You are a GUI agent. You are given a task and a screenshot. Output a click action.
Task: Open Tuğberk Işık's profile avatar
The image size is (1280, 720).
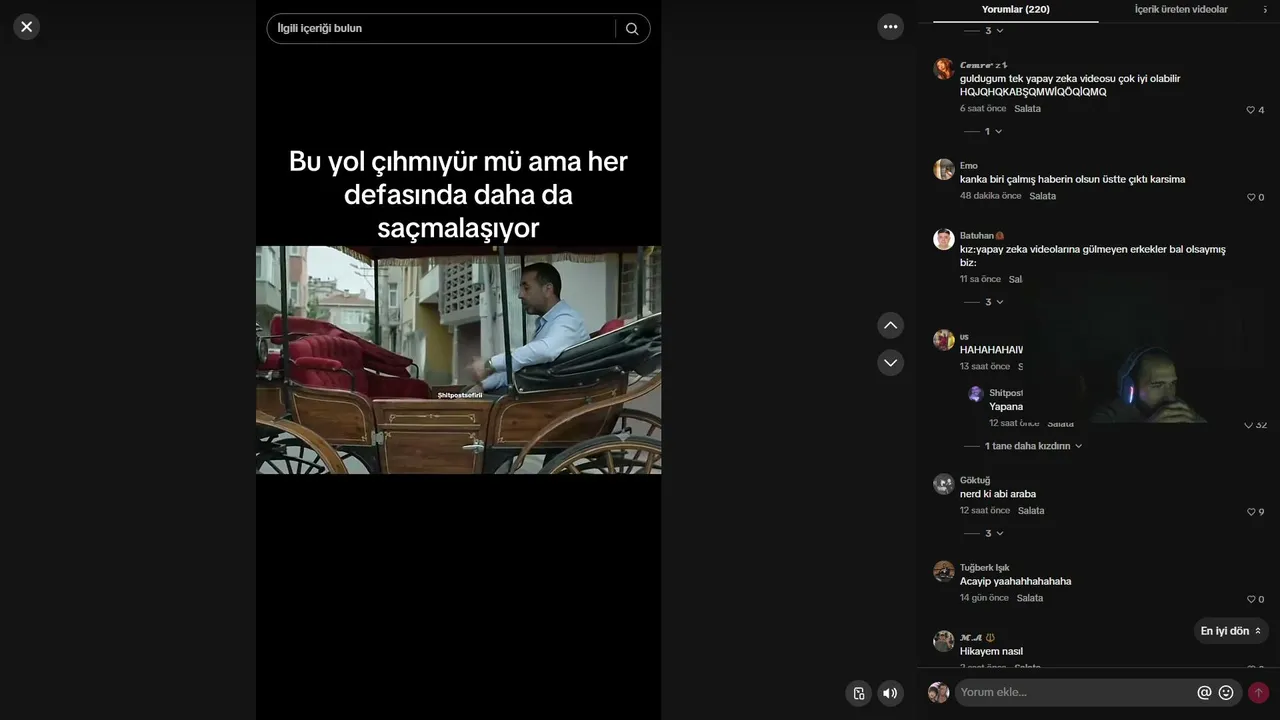pyautogui.click(x=944, y=571)
